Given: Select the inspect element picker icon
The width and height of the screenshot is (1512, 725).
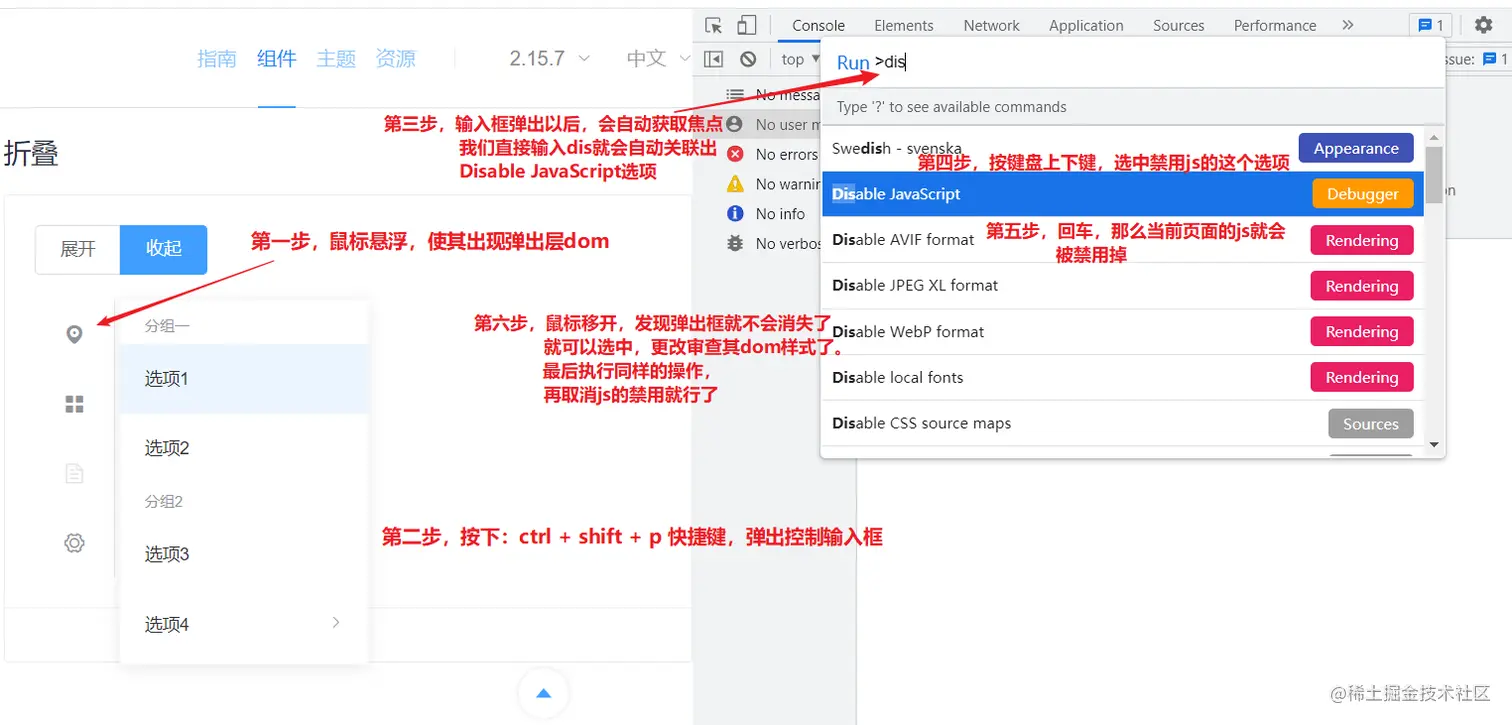Looking at the screenshot, I should pos(713,26).
